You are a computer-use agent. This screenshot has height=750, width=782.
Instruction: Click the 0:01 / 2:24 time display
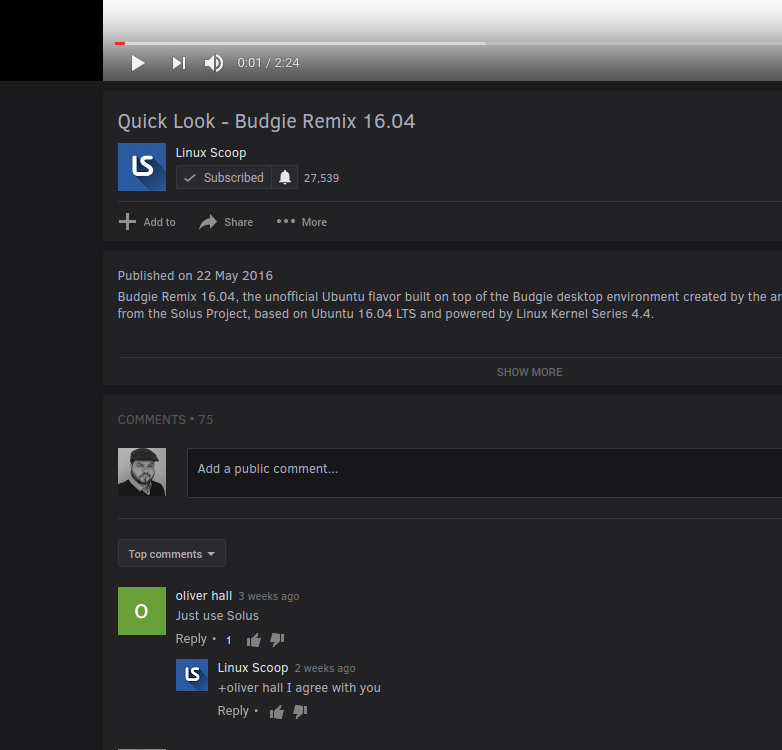point(268,63)
